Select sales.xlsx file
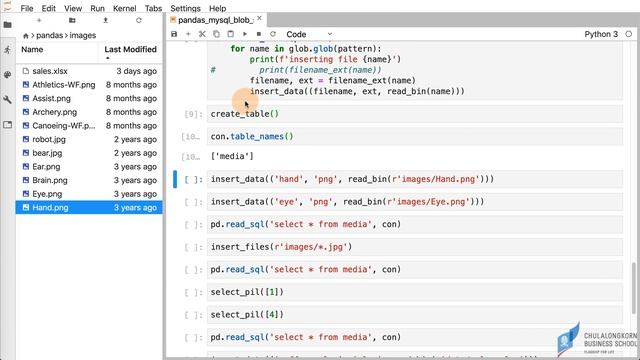 click(89, 71)
